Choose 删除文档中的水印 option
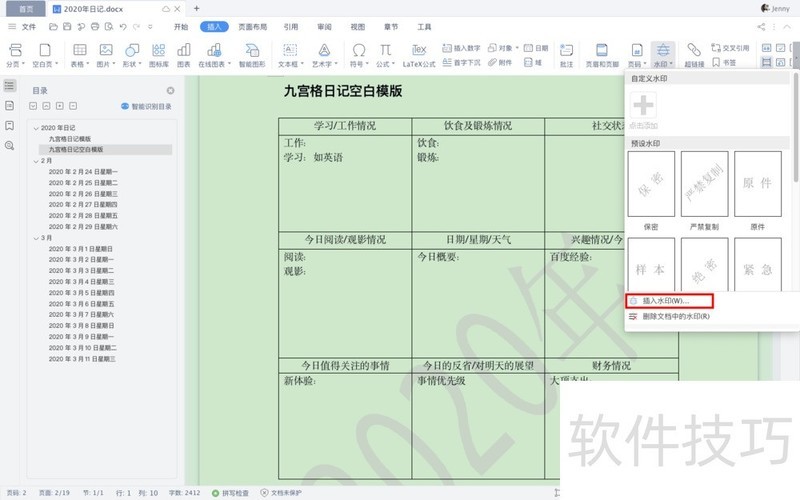800x500 pixels. click(x=675, y=316)
